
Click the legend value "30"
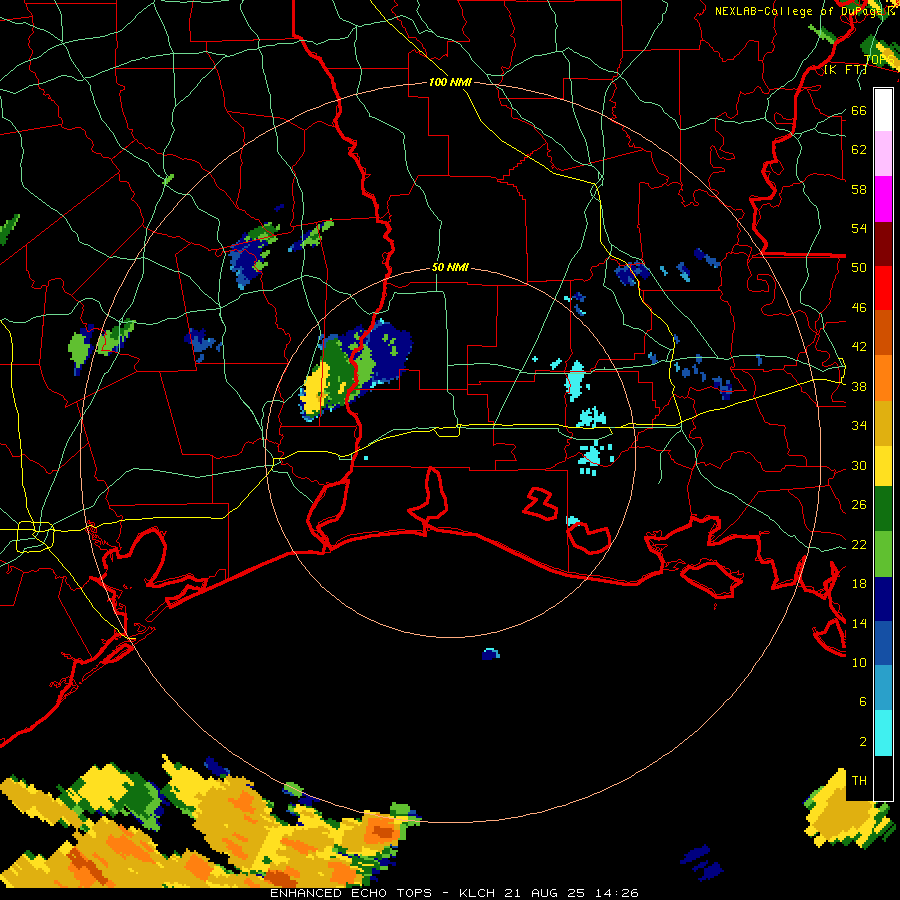click(x=859, y=465)
